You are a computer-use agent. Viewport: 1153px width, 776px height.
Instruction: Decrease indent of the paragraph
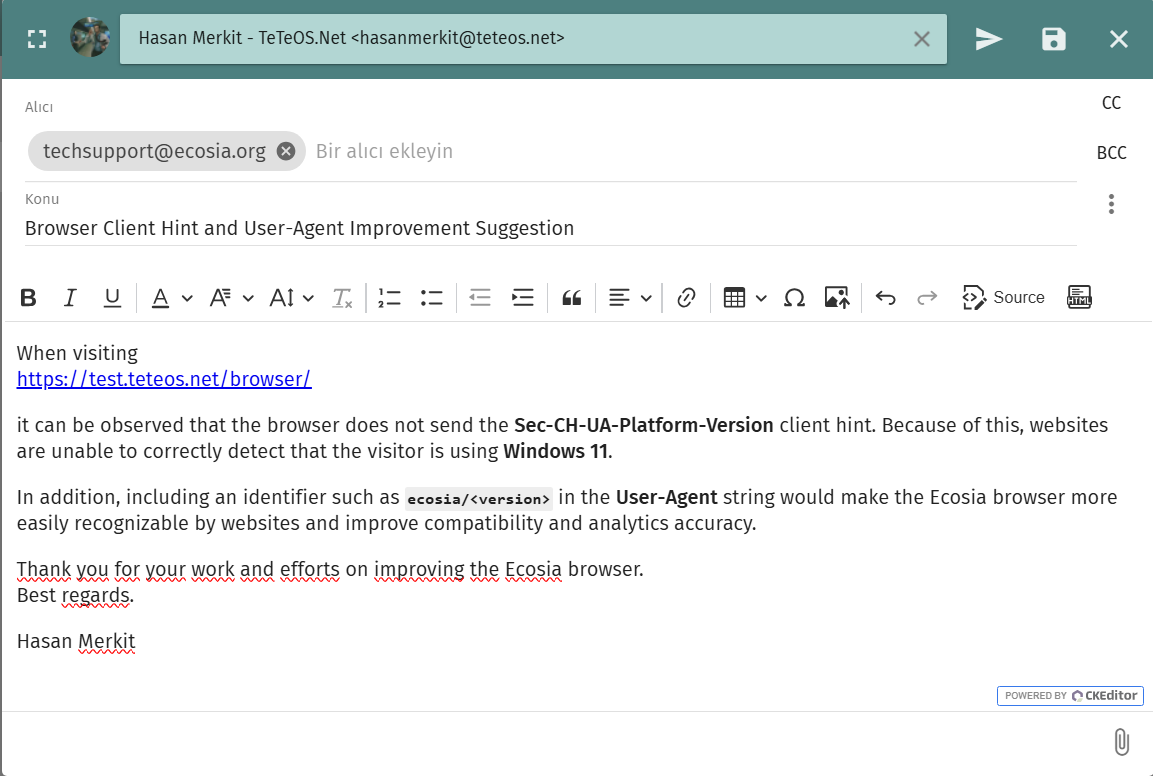pos(479,298)
